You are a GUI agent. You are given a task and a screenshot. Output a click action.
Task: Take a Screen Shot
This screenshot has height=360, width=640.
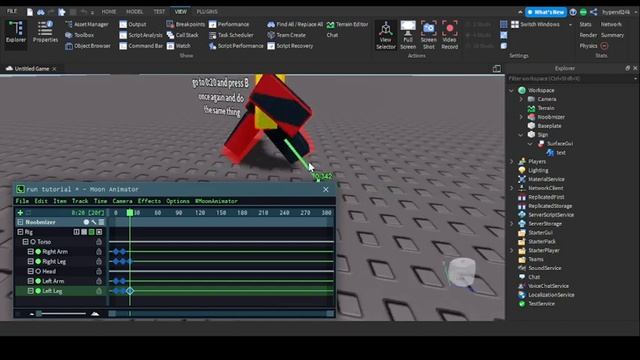click(429, 35)
